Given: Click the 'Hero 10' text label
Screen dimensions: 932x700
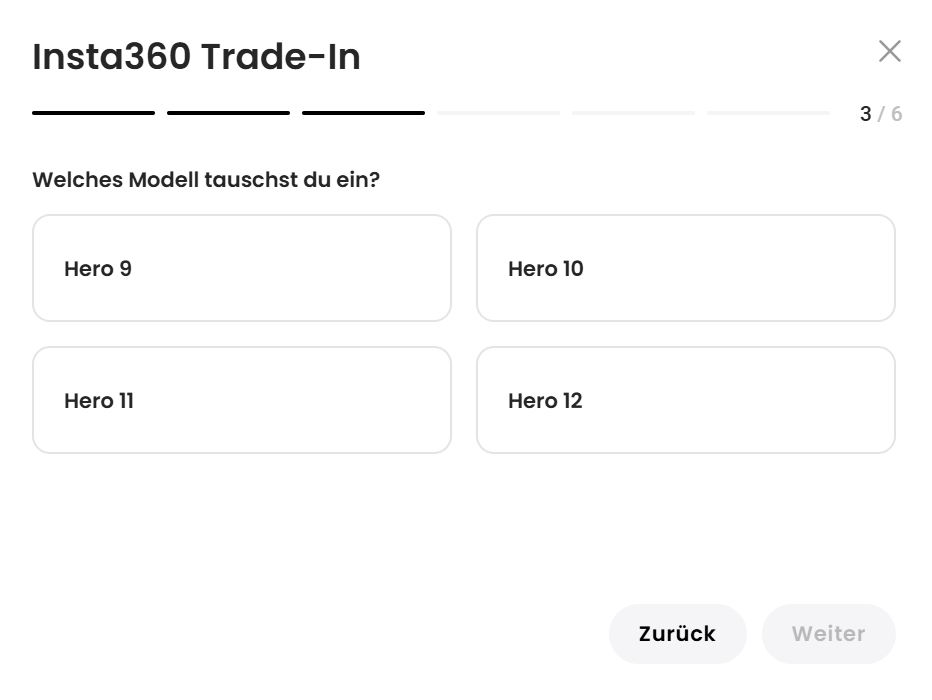Looking at the screenshot, I should (x=545, y=269).
